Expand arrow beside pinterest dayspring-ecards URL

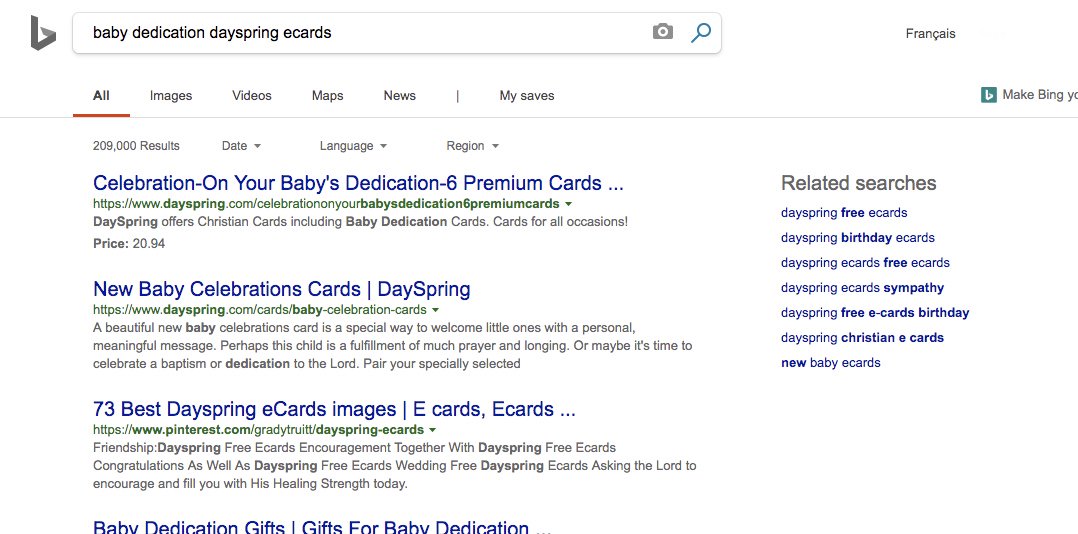(x=432, y=430)
